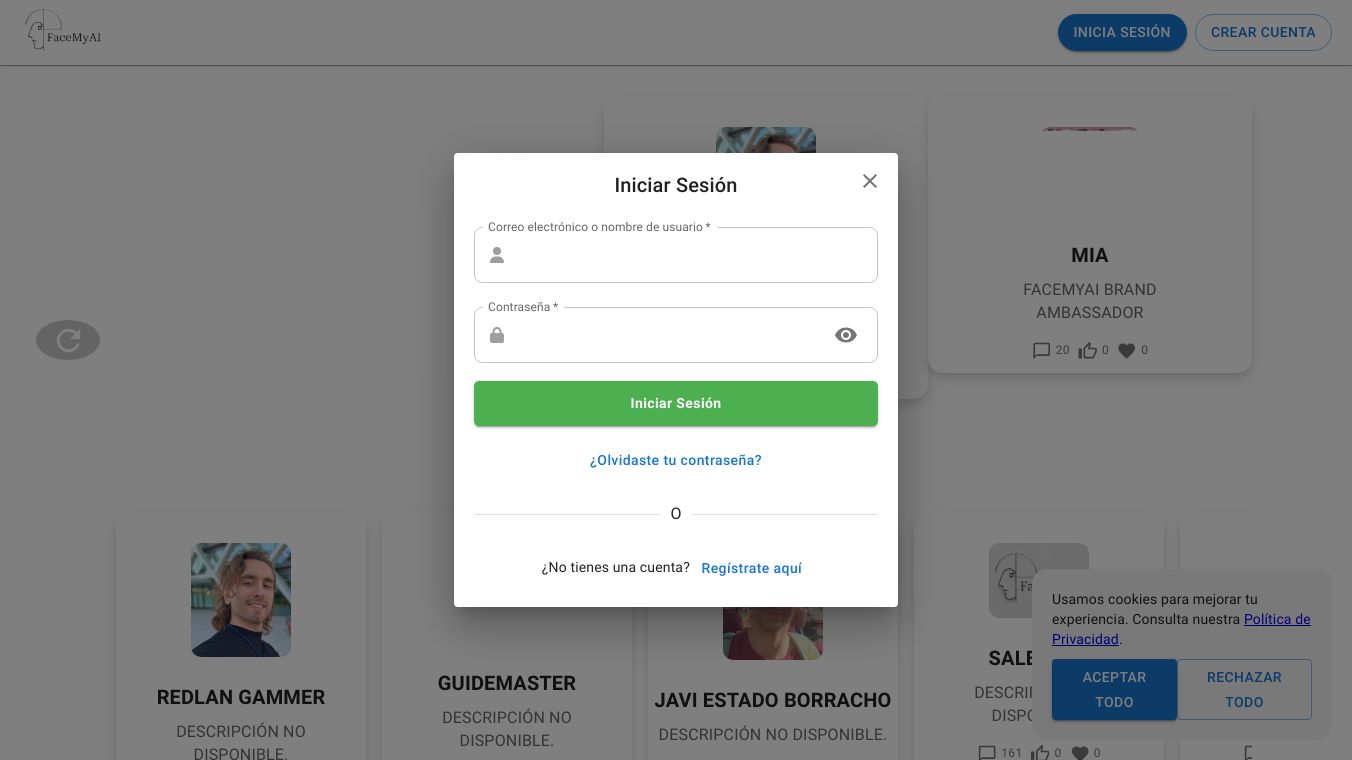Viewport: 1352px width, 760px height.
Task: Open the REDLAN GAMMER profile photo
Action: click(x=241, y=600)
